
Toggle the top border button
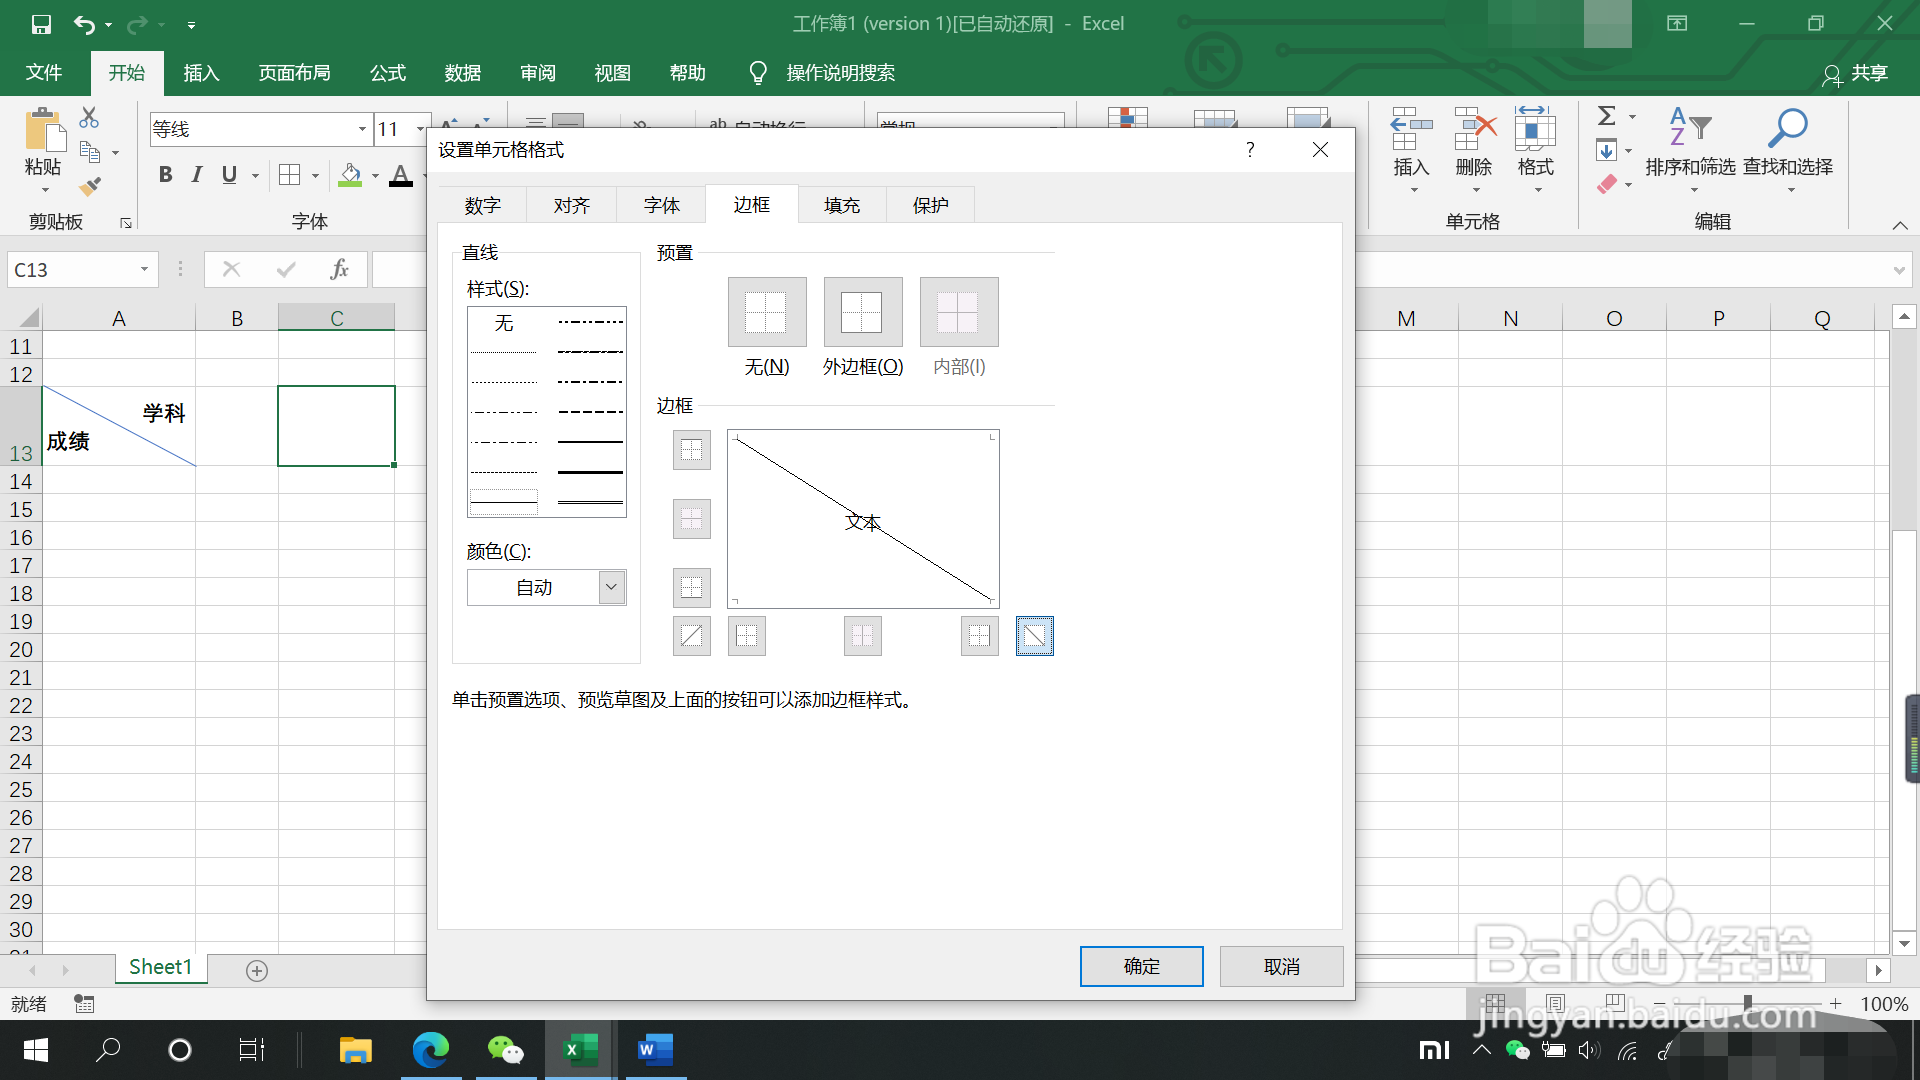(691, 450)
